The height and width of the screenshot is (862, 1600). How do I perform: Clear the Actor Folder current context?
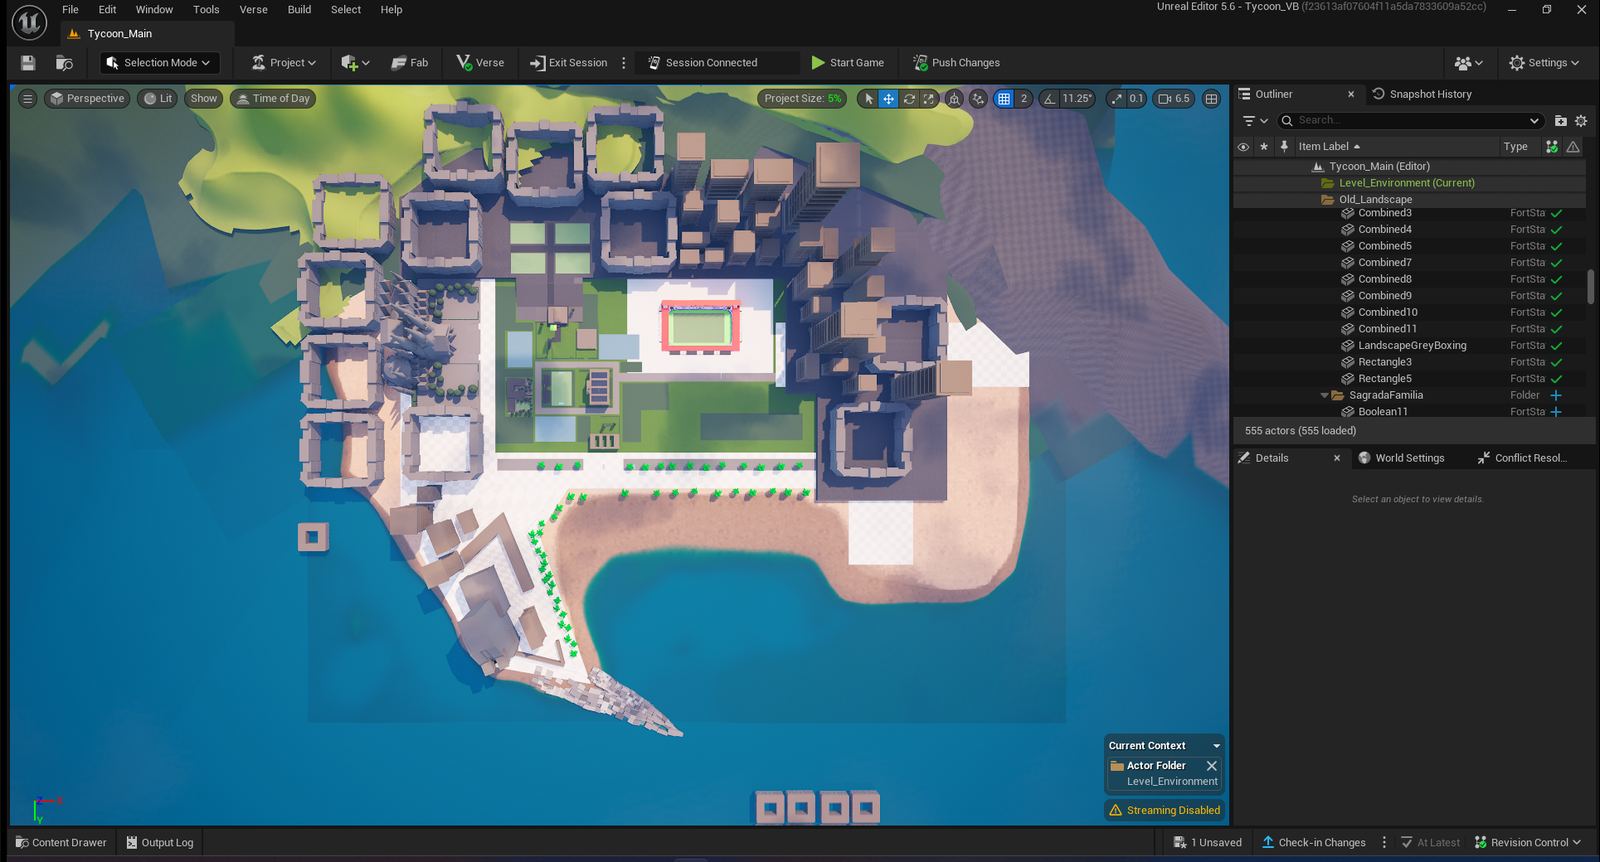(1212, 766)
